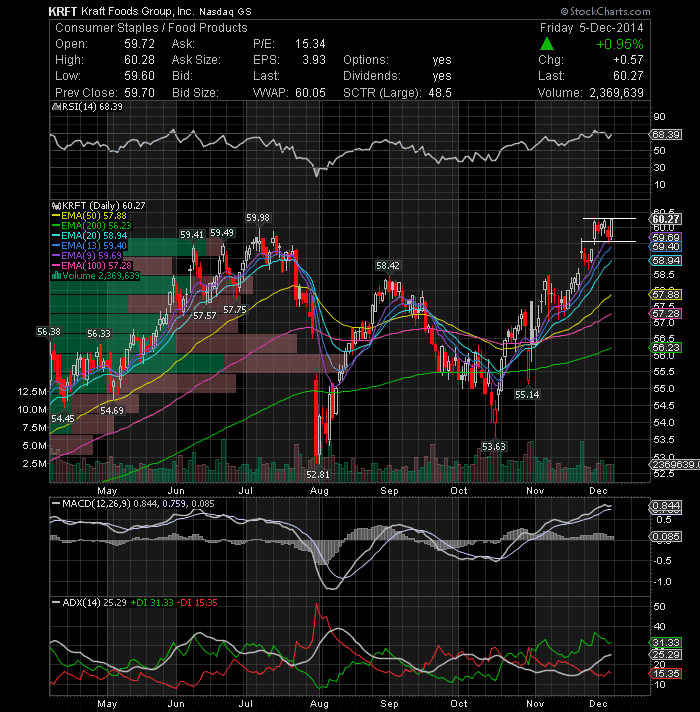
Task: Click the SCTR (Large) value 48.5
Action: pos(440,93)
